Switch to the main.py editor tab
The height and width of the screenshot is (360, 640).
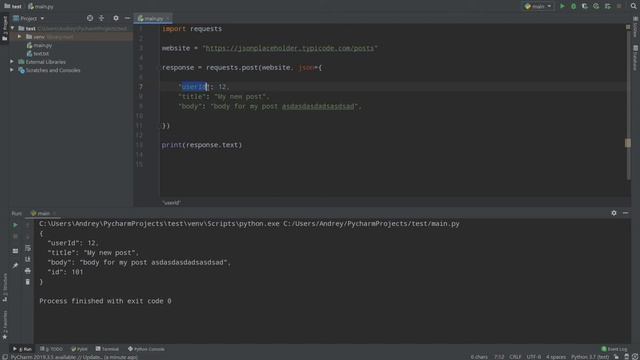coord(152,18)
